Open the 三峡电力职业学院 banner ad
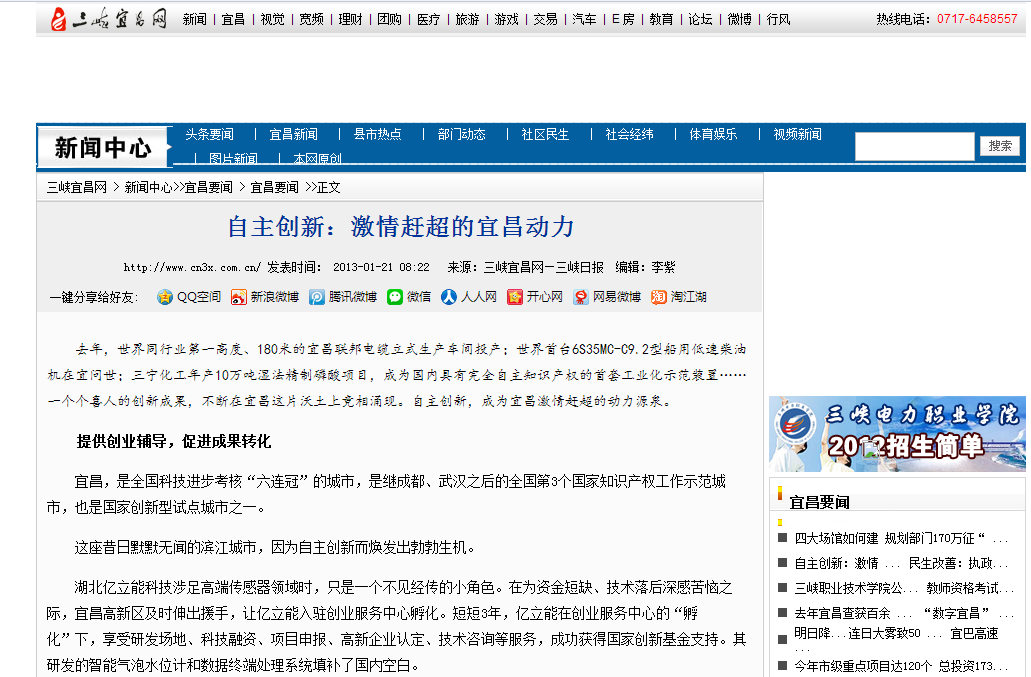 tap(897, 433)
